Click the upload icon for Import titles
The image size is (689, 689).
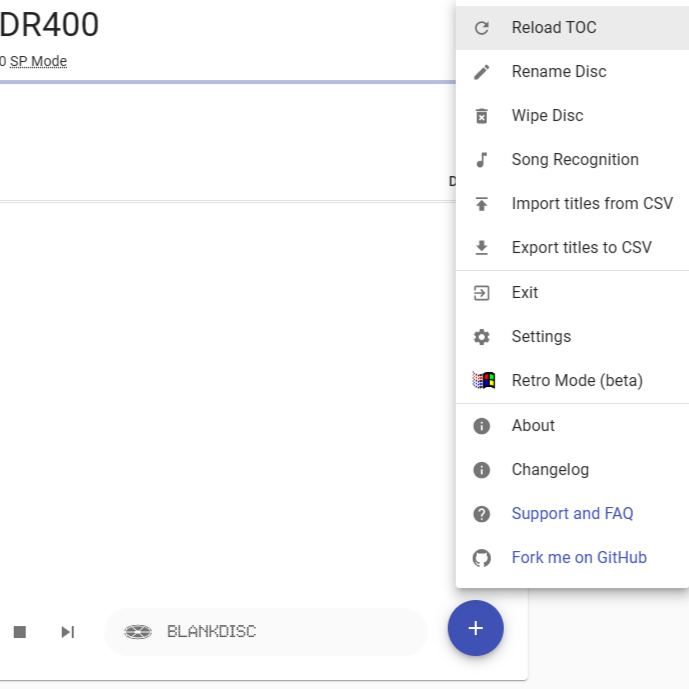(x=481, y=204)
